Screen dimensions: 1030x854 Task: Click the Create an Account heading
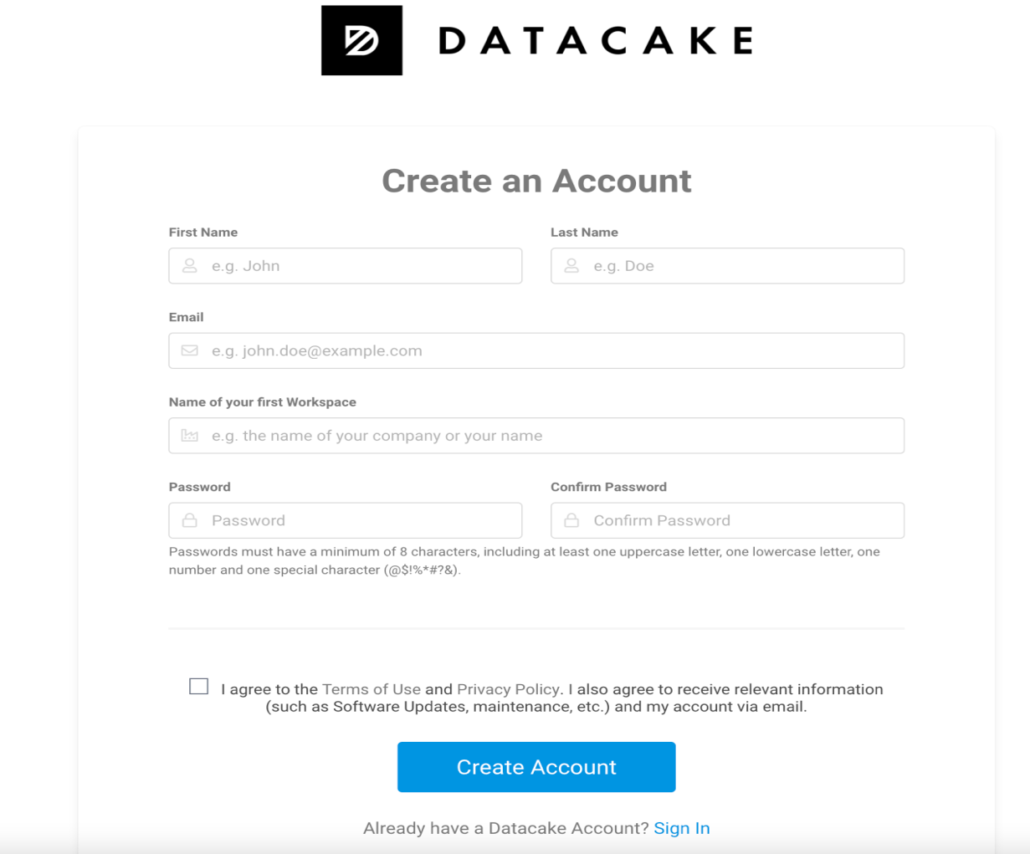point(537,181)
